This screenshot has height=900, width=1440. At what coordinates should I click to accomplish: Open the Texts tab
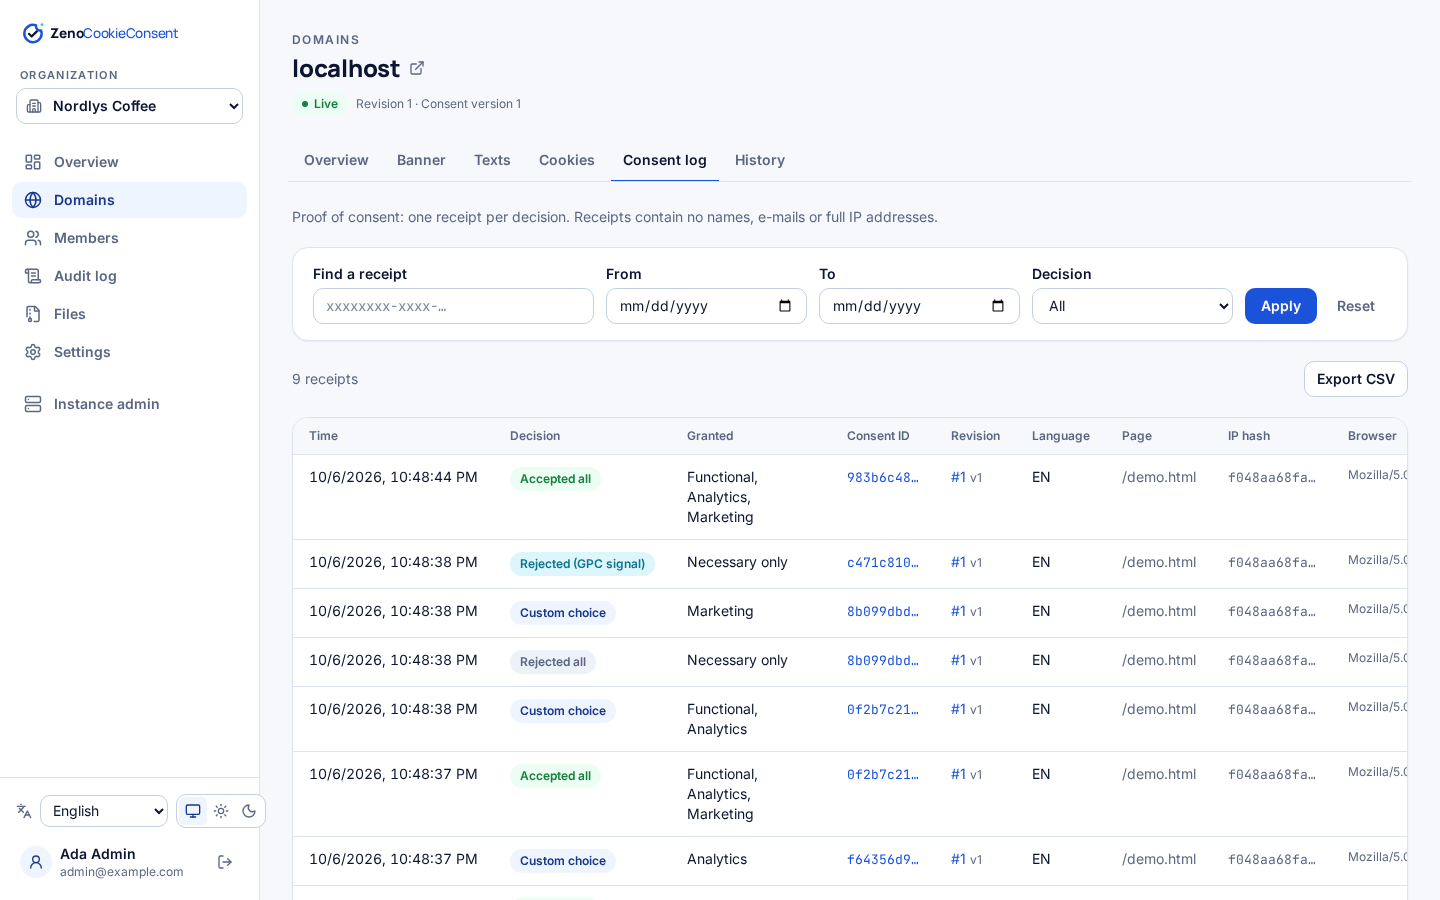tap(492, 160)
